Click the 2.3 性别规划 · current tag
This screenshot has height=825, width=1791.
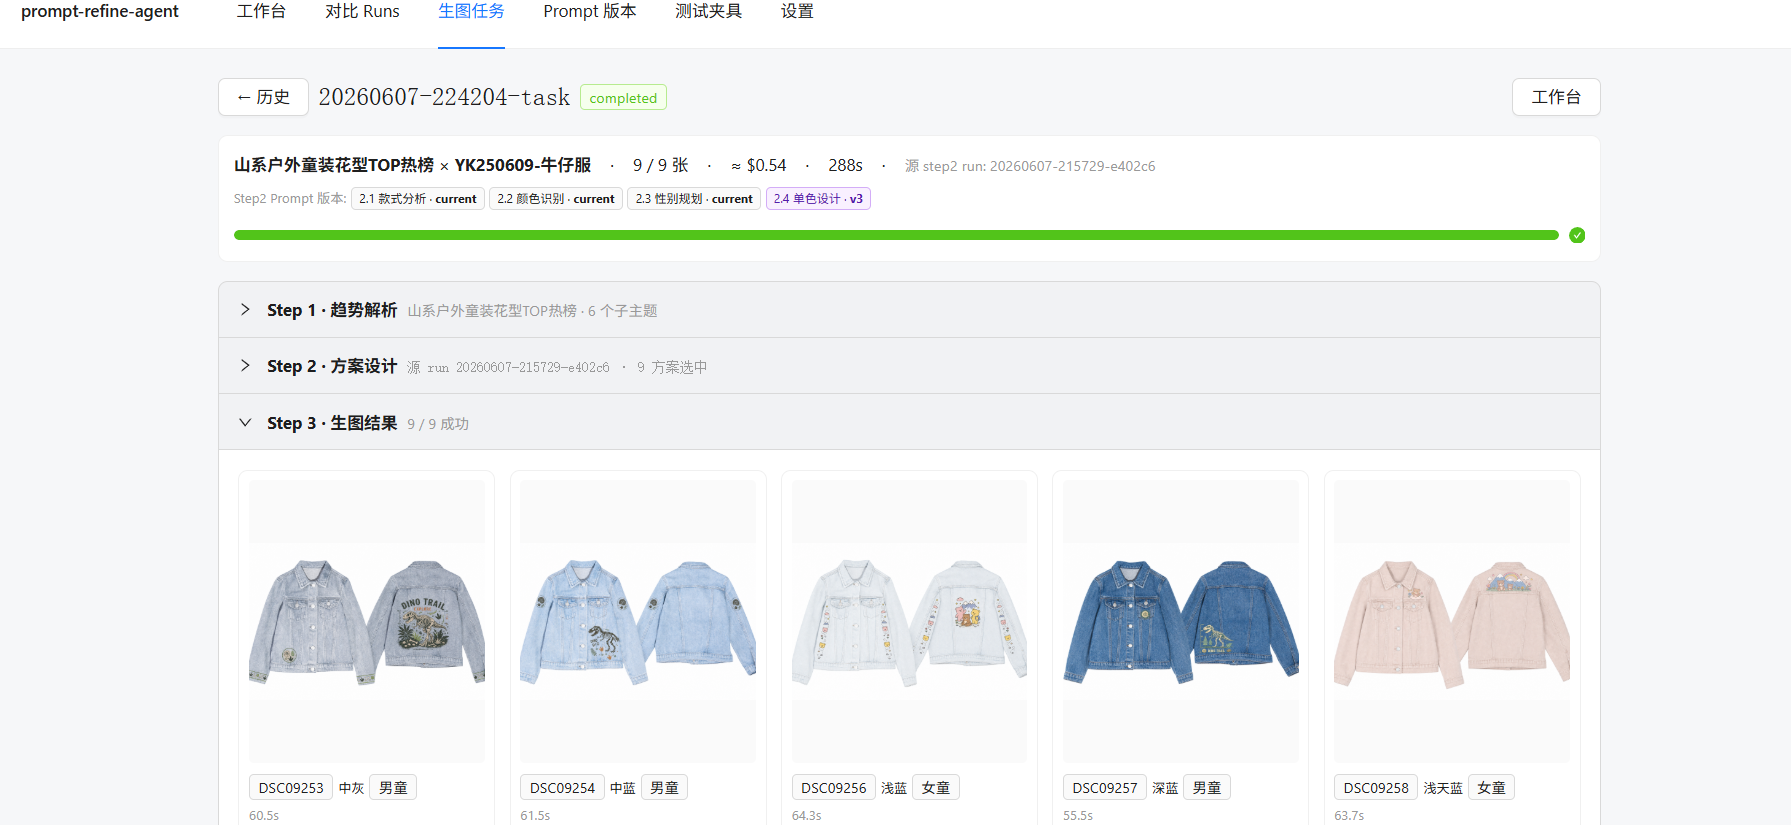694,199
